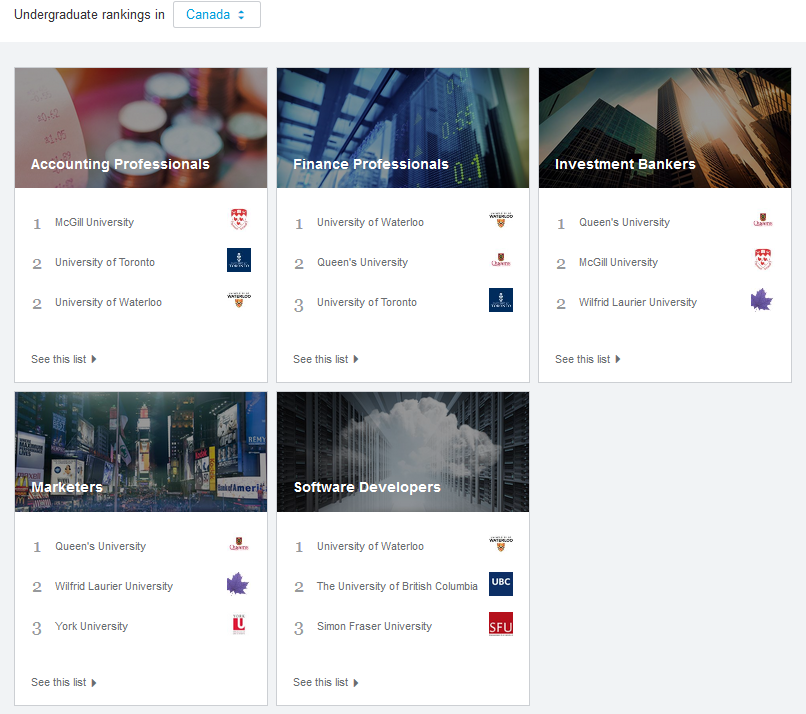This screenshot has height=714, width=806.
Task: Click the SFU logo
Action: coord(501,624)
